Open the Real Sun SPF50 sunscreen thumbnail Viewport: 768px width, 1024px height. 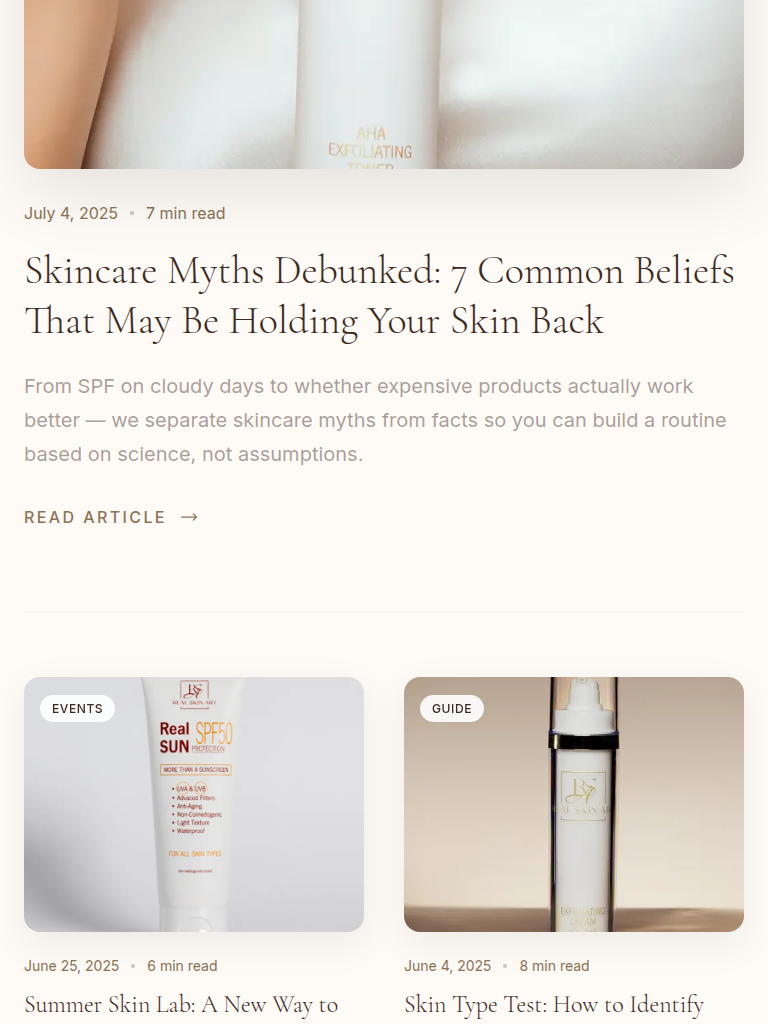[x=194, y=805]
